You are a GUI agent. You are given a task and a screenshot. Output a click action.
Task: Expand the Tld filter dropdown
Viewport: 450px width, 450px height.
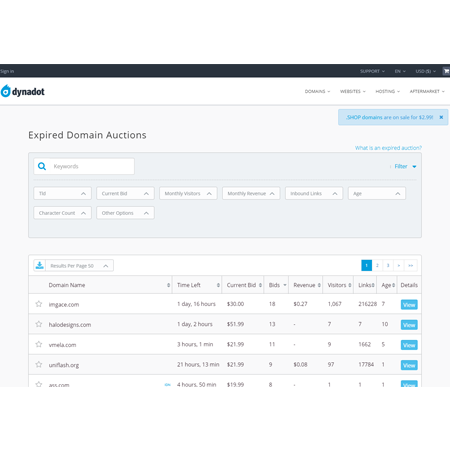(x=62, y=193)
